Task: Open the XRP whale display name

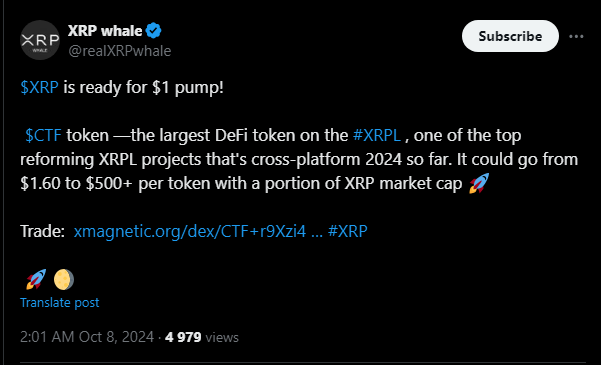Action: (105, 31)
